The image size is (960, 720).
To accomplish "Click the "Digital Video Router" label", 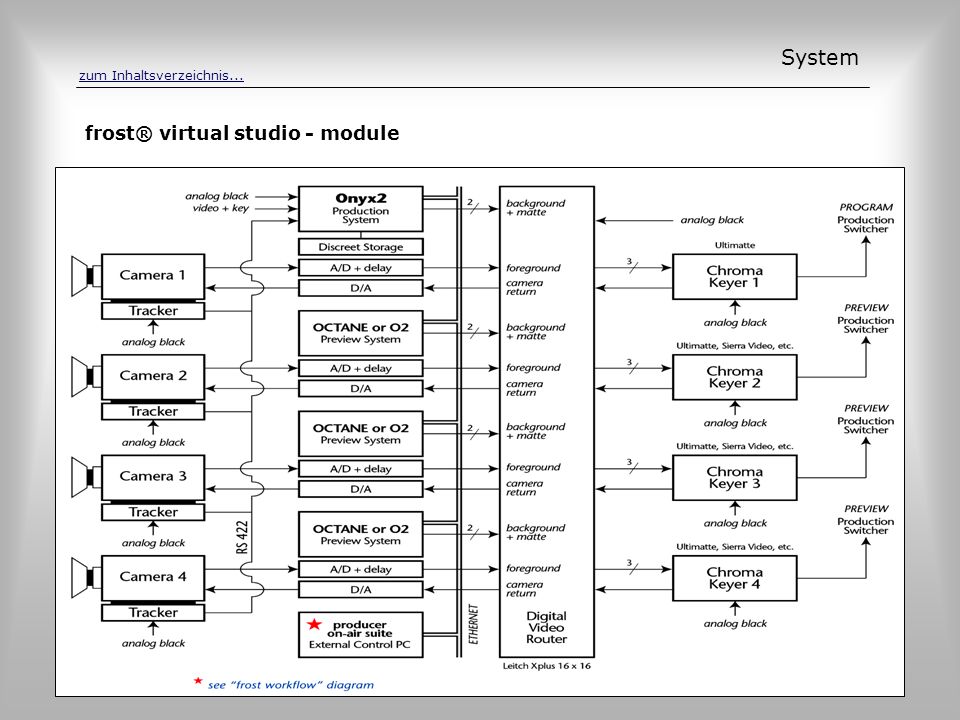I will coord(546,628).
